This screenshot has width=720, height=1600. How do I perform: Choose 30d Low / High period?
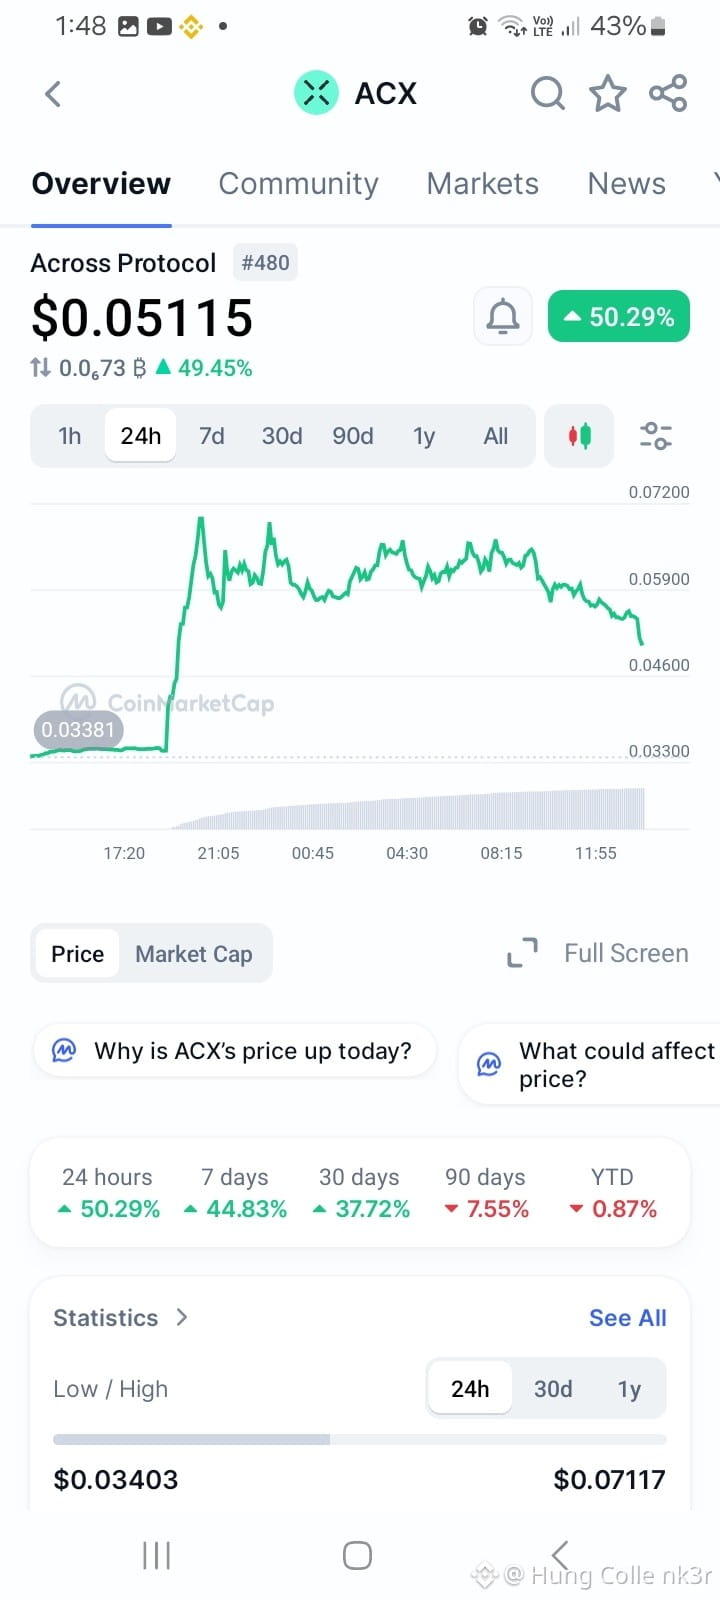click(x=553, y=1389)
